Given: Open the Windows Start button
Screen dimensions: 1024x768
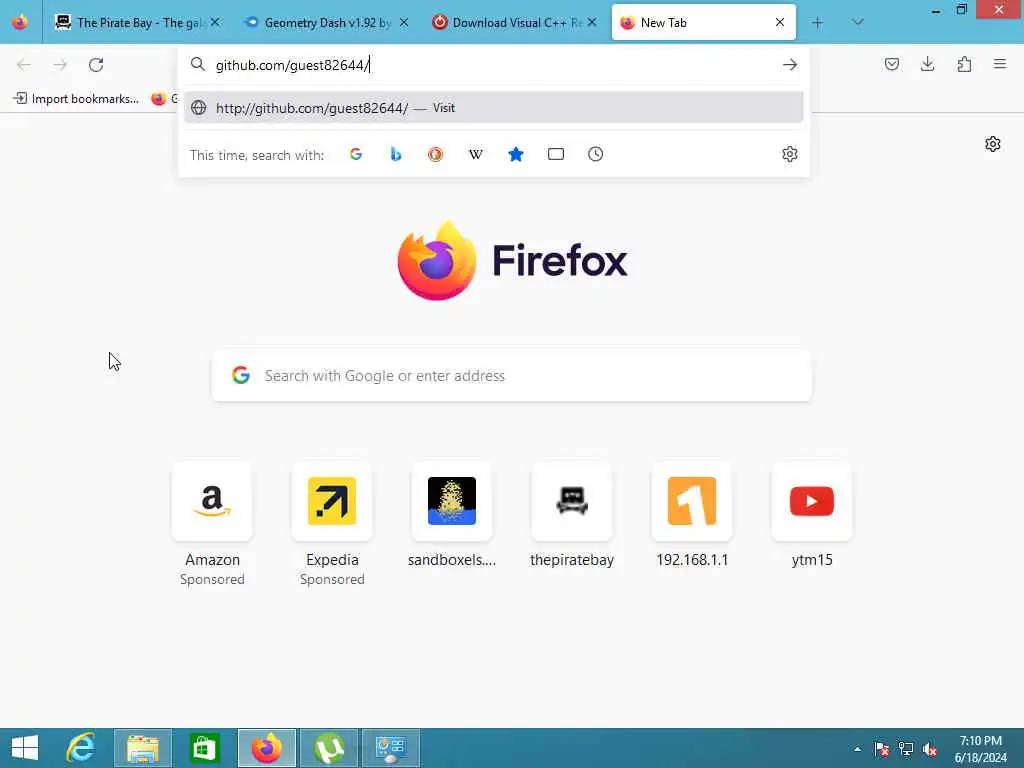Looking at the screenshot, I should pos(25,748).
